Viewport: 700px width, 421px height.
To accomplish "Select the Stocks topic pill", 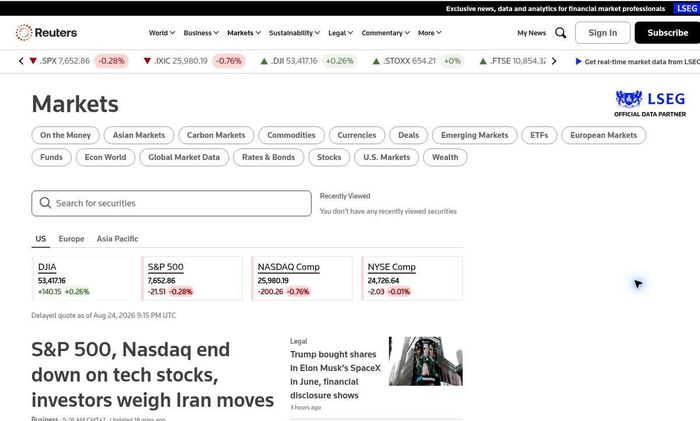I will click(x=329, y=157).
